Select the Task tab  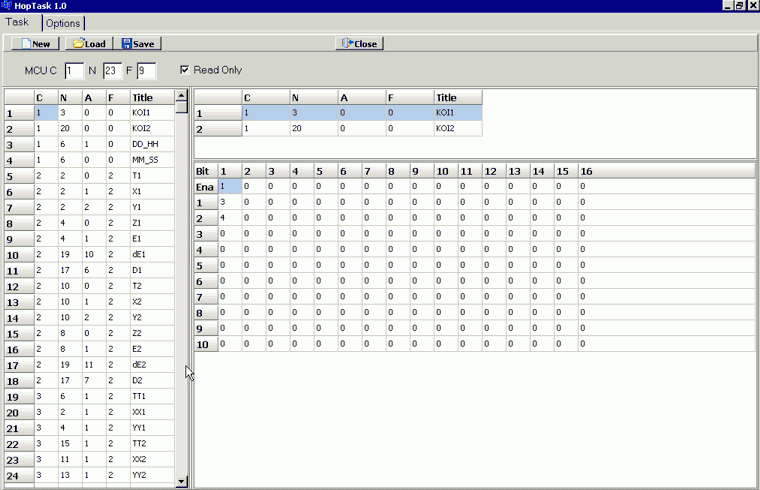click(20, 22)
